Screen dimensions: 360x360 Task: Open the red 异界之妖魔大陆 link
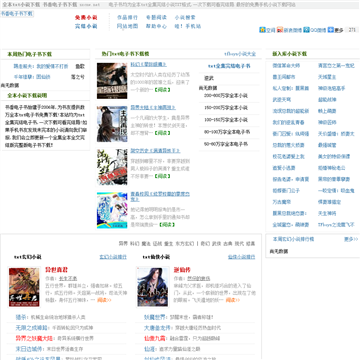(x=34, y=338)
